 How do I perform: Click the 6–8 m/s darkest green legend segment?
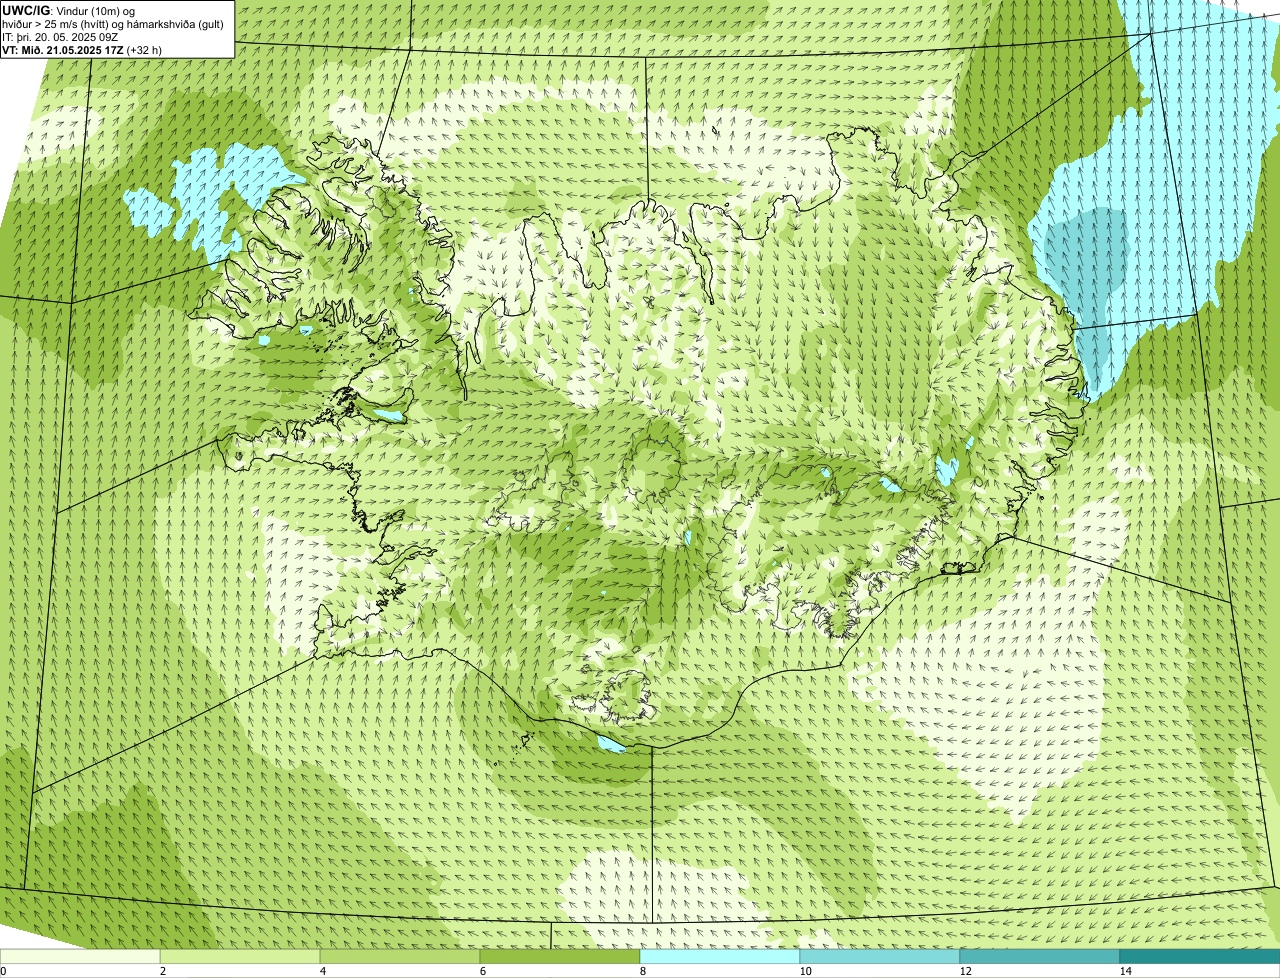coord(560,956)
